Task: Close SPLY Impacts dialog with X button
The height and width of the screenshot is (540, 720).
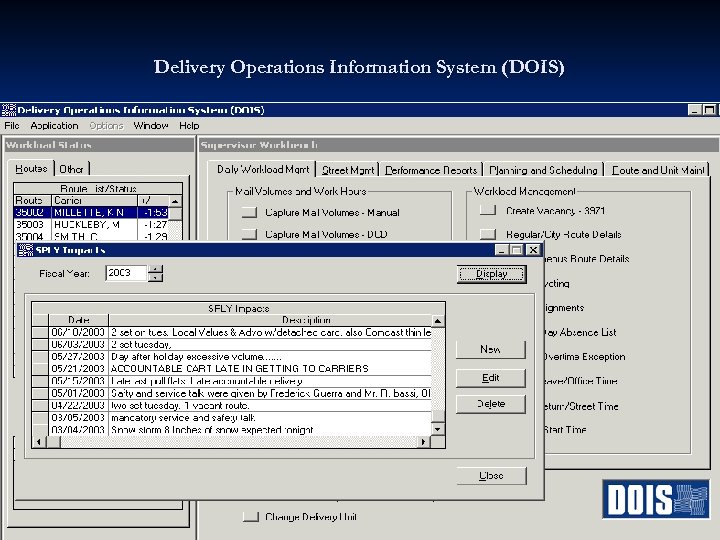Action: tap(533, 250)
